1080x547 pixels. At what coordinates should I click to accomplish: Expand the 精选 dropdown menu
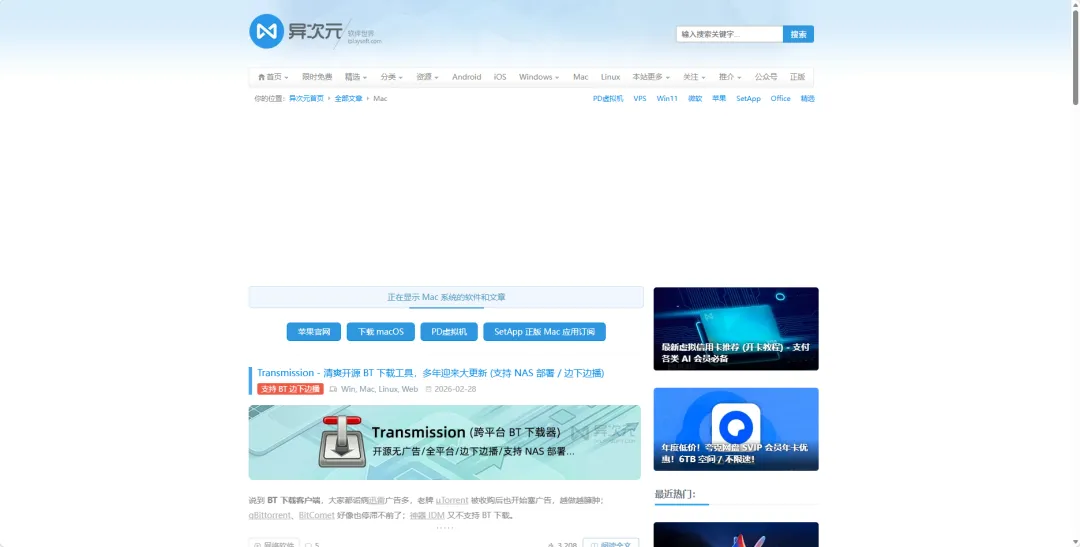pos(355,77)
